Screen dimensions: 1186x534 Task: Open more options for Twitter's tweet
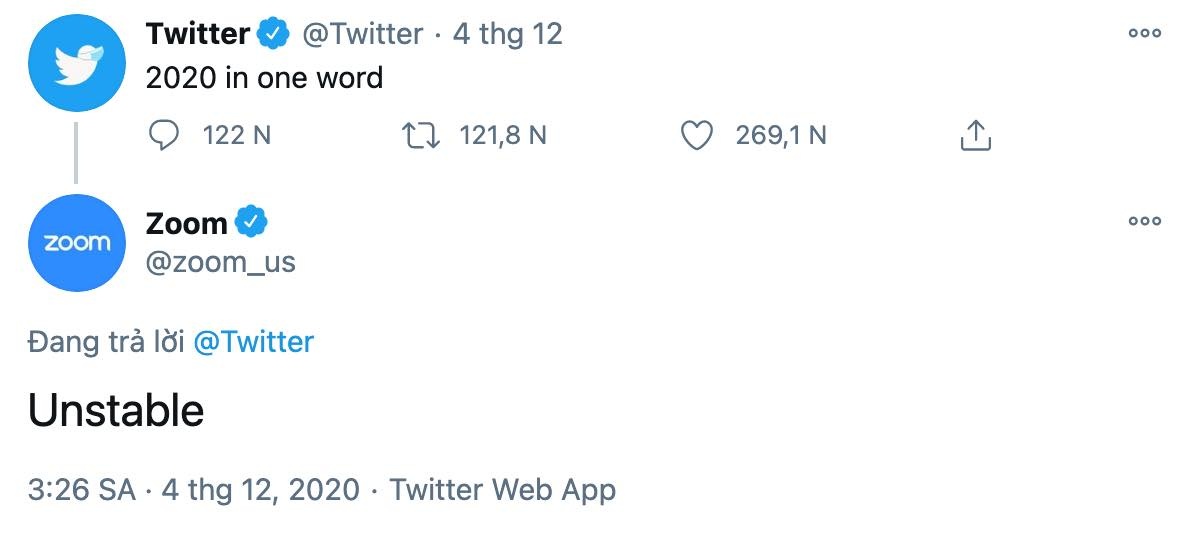tap(1144, 33)
